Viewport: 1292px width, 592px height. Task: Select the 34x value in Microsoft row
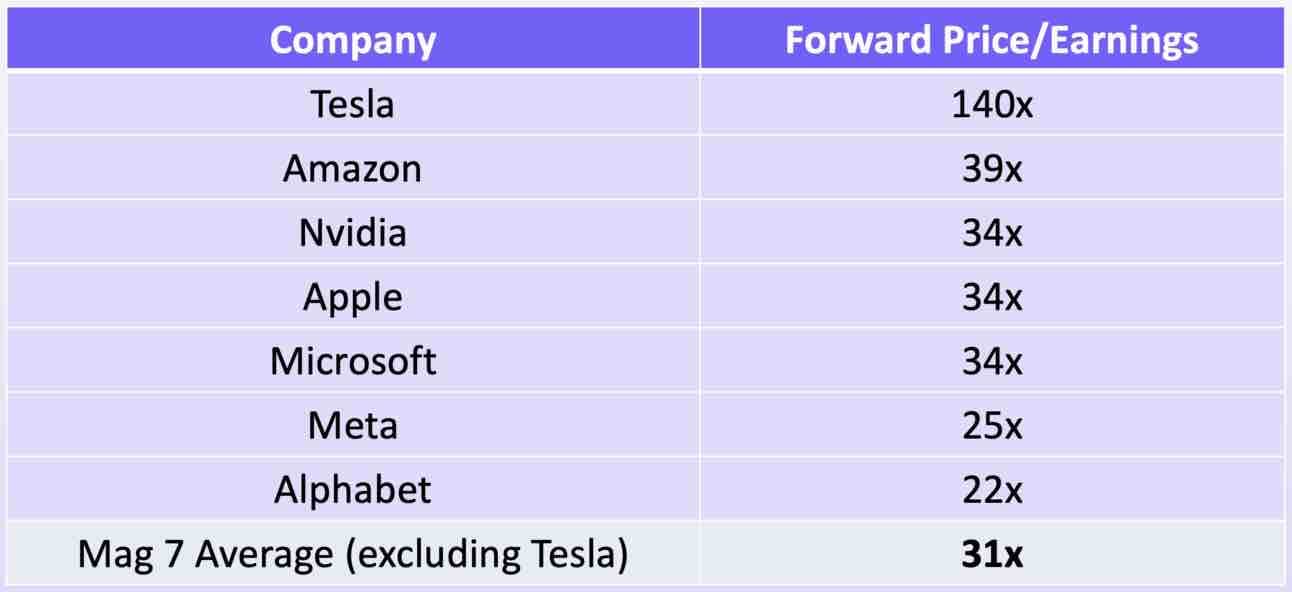(992, 361)
